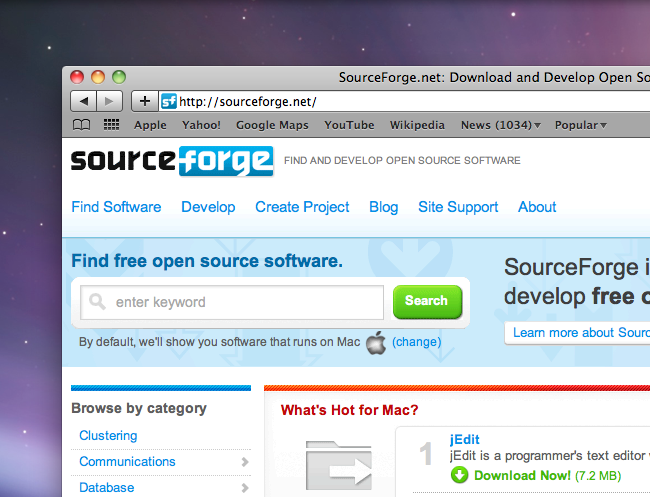Click the green download arrow for jEdit
This screenshot has width=650, height=497.
[459, 475]
